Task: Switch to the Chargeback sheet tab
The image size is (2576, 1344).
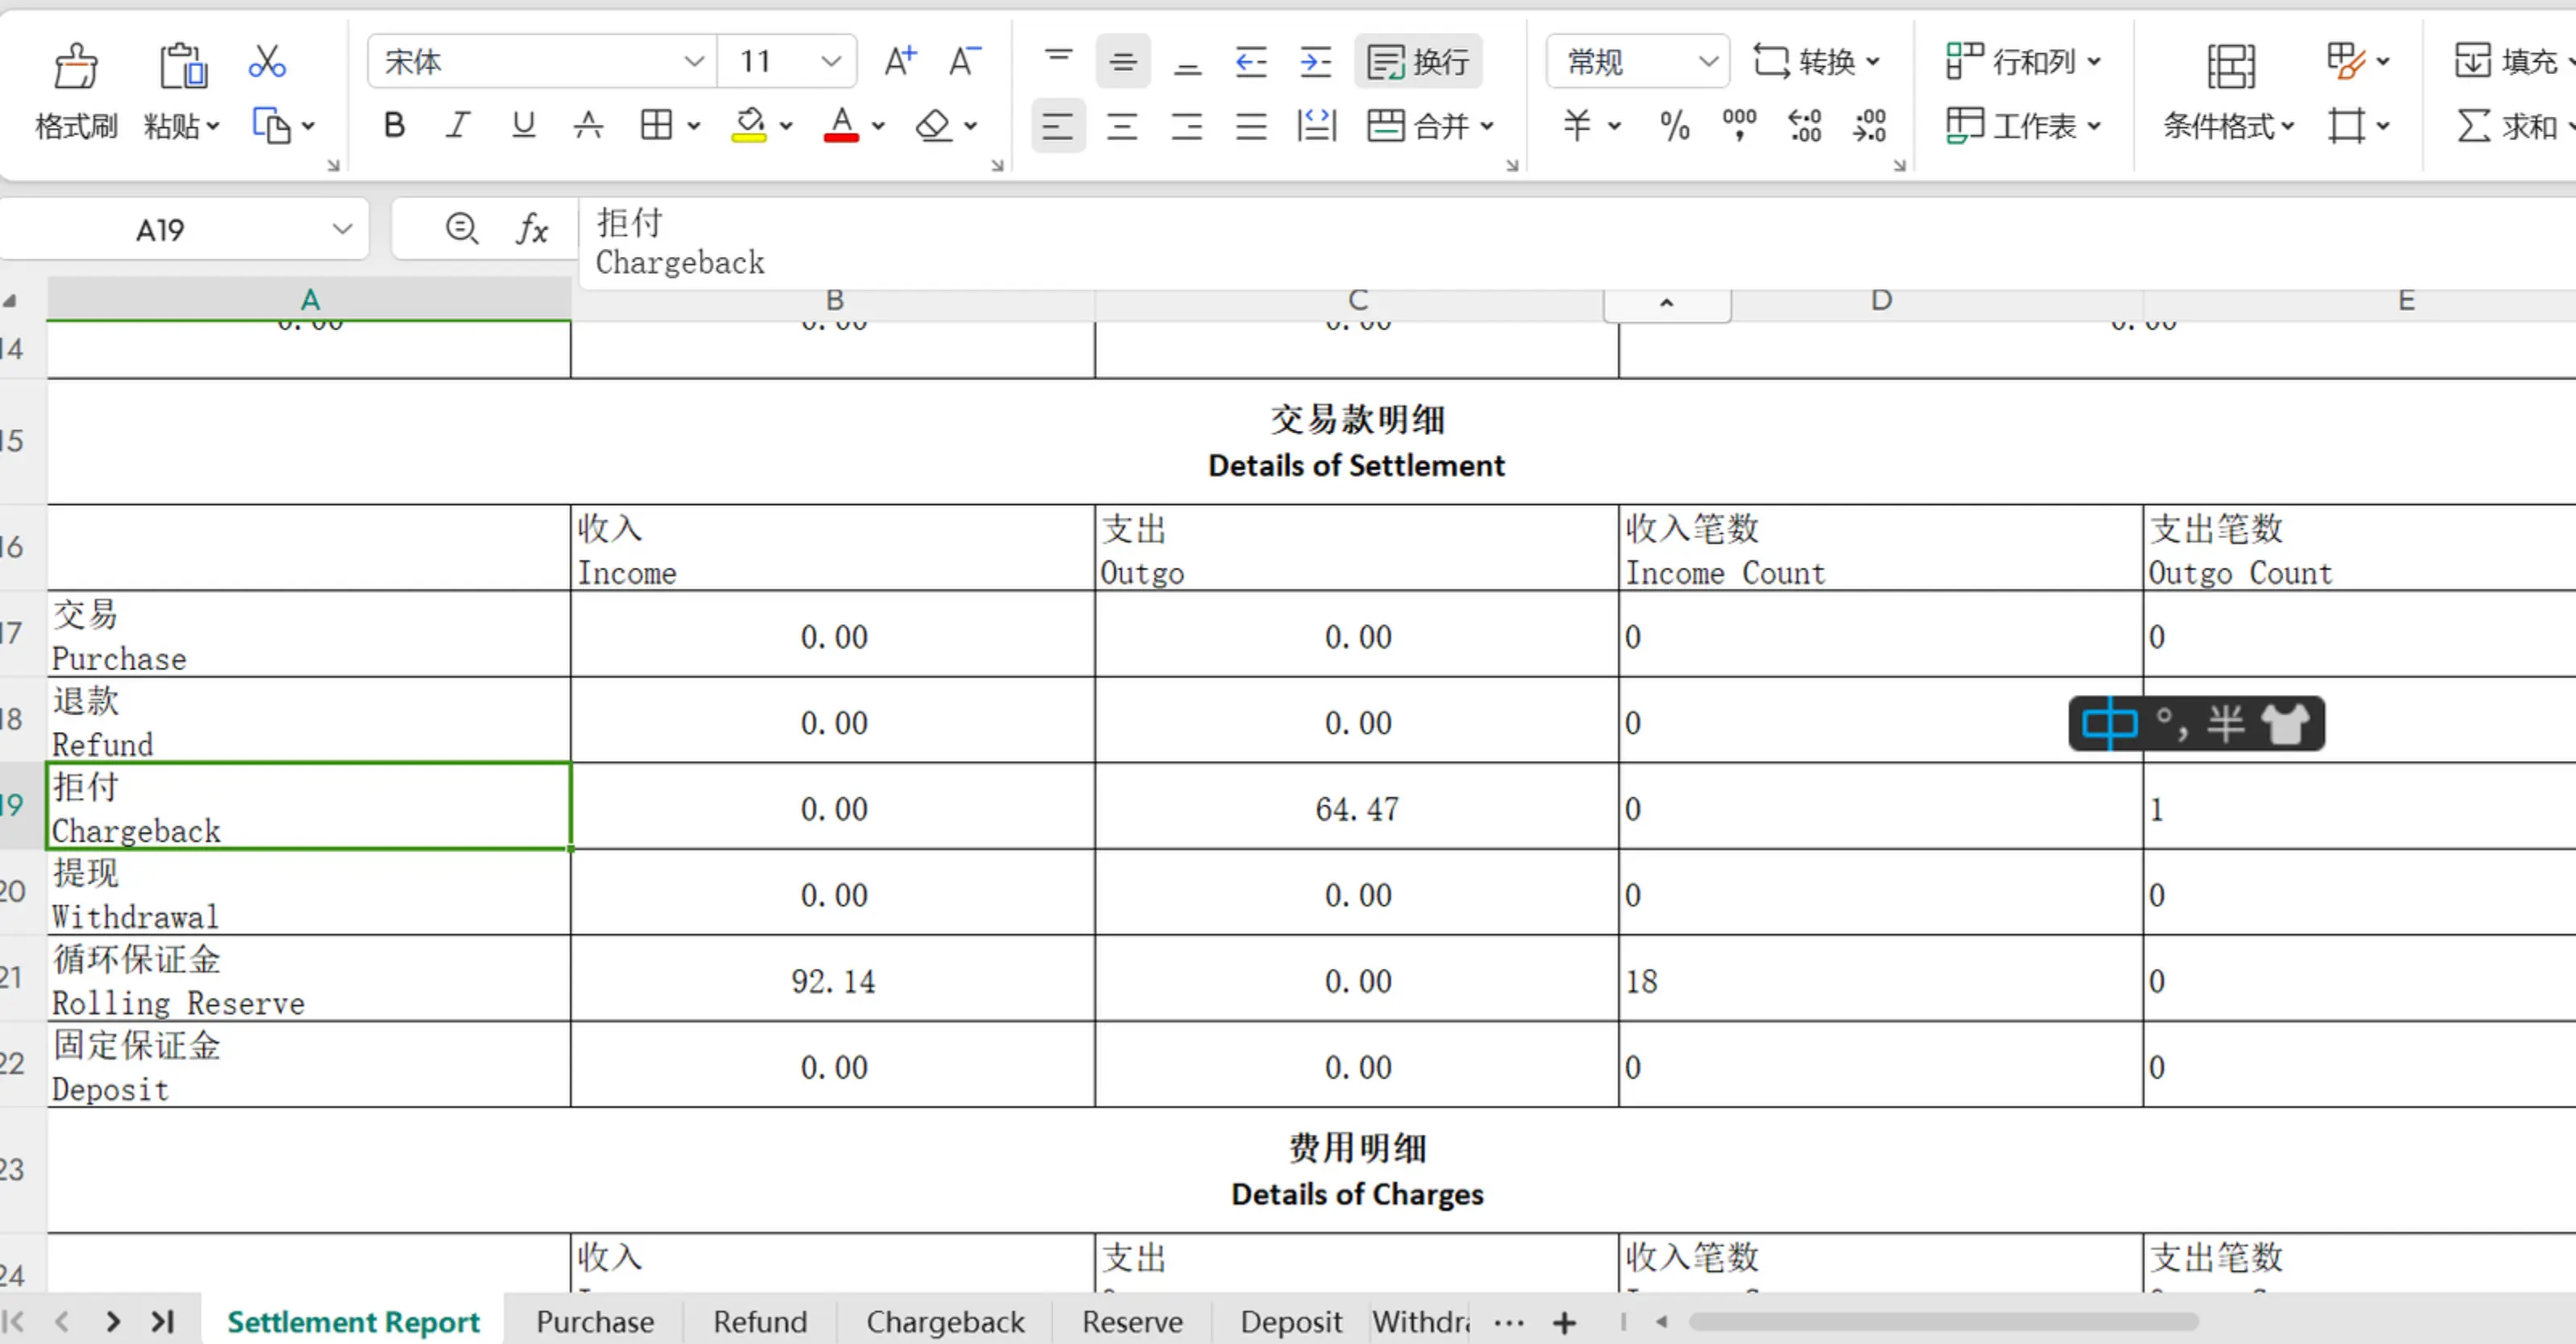Action: (x=944, y=1322)
